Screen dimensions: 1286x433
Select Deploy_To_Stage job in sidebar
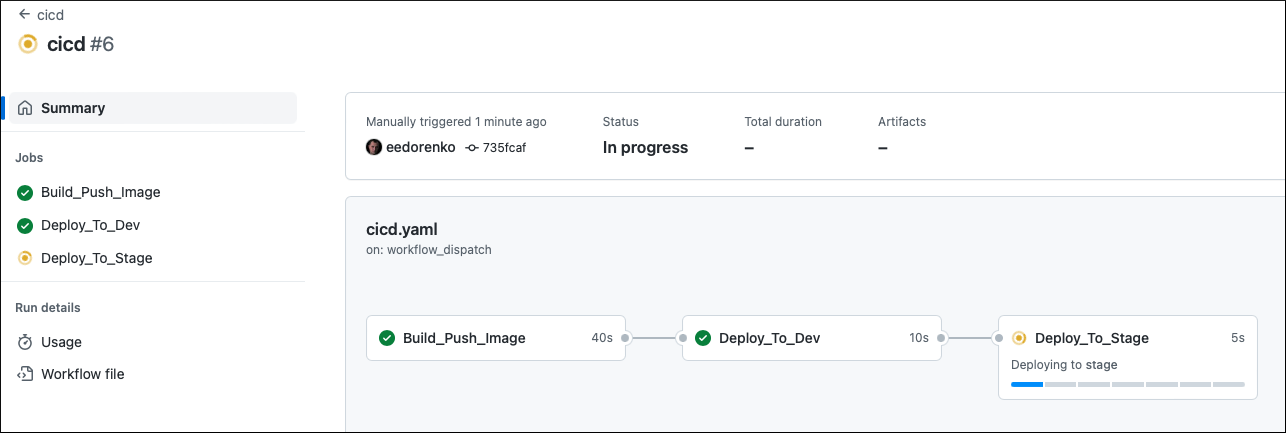(97, 258)
